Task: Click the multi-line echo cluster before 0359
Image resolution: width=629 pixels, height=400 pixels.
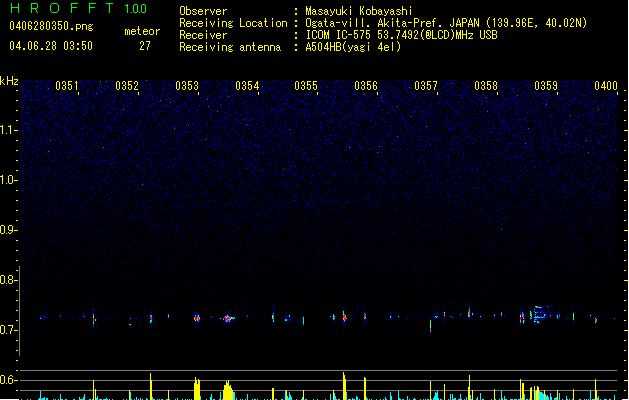Action: [540, 314]
